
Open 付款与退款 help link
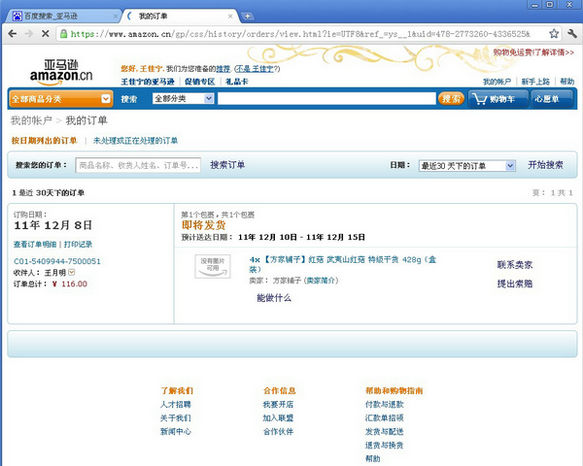(x=384, y=404)
